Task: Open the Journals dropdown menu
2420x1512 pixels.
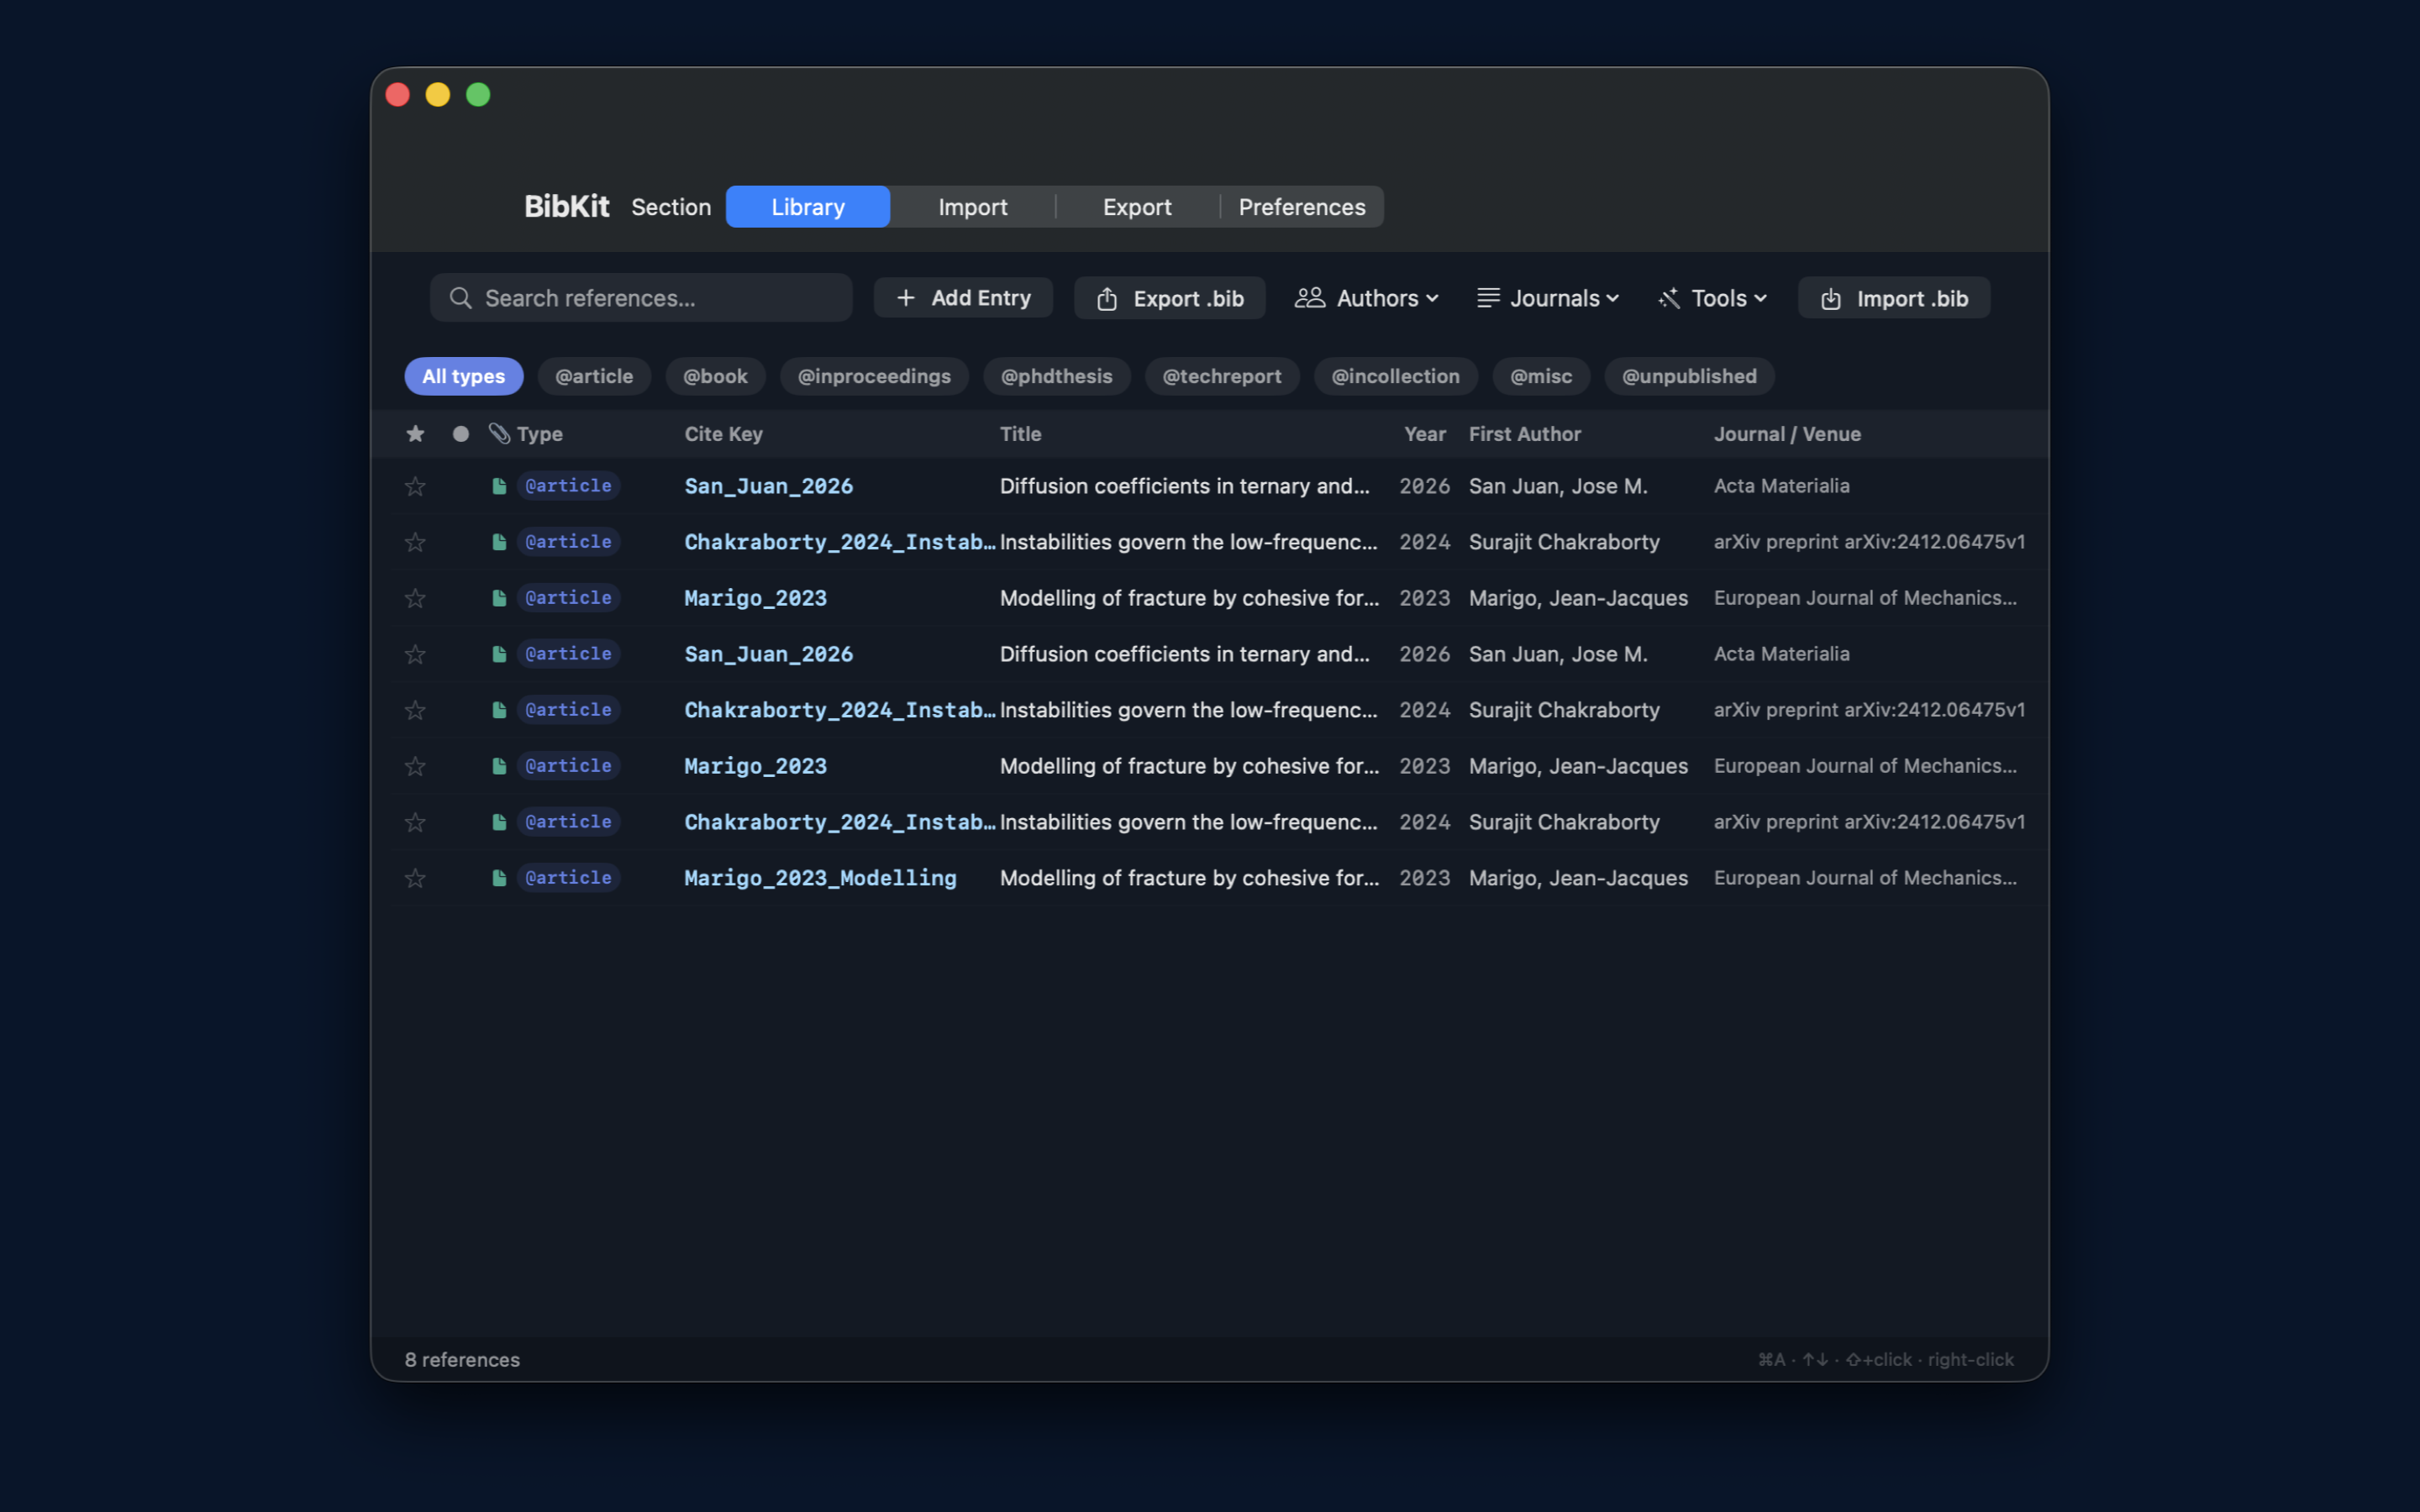Action: (x=1548, y=298)
